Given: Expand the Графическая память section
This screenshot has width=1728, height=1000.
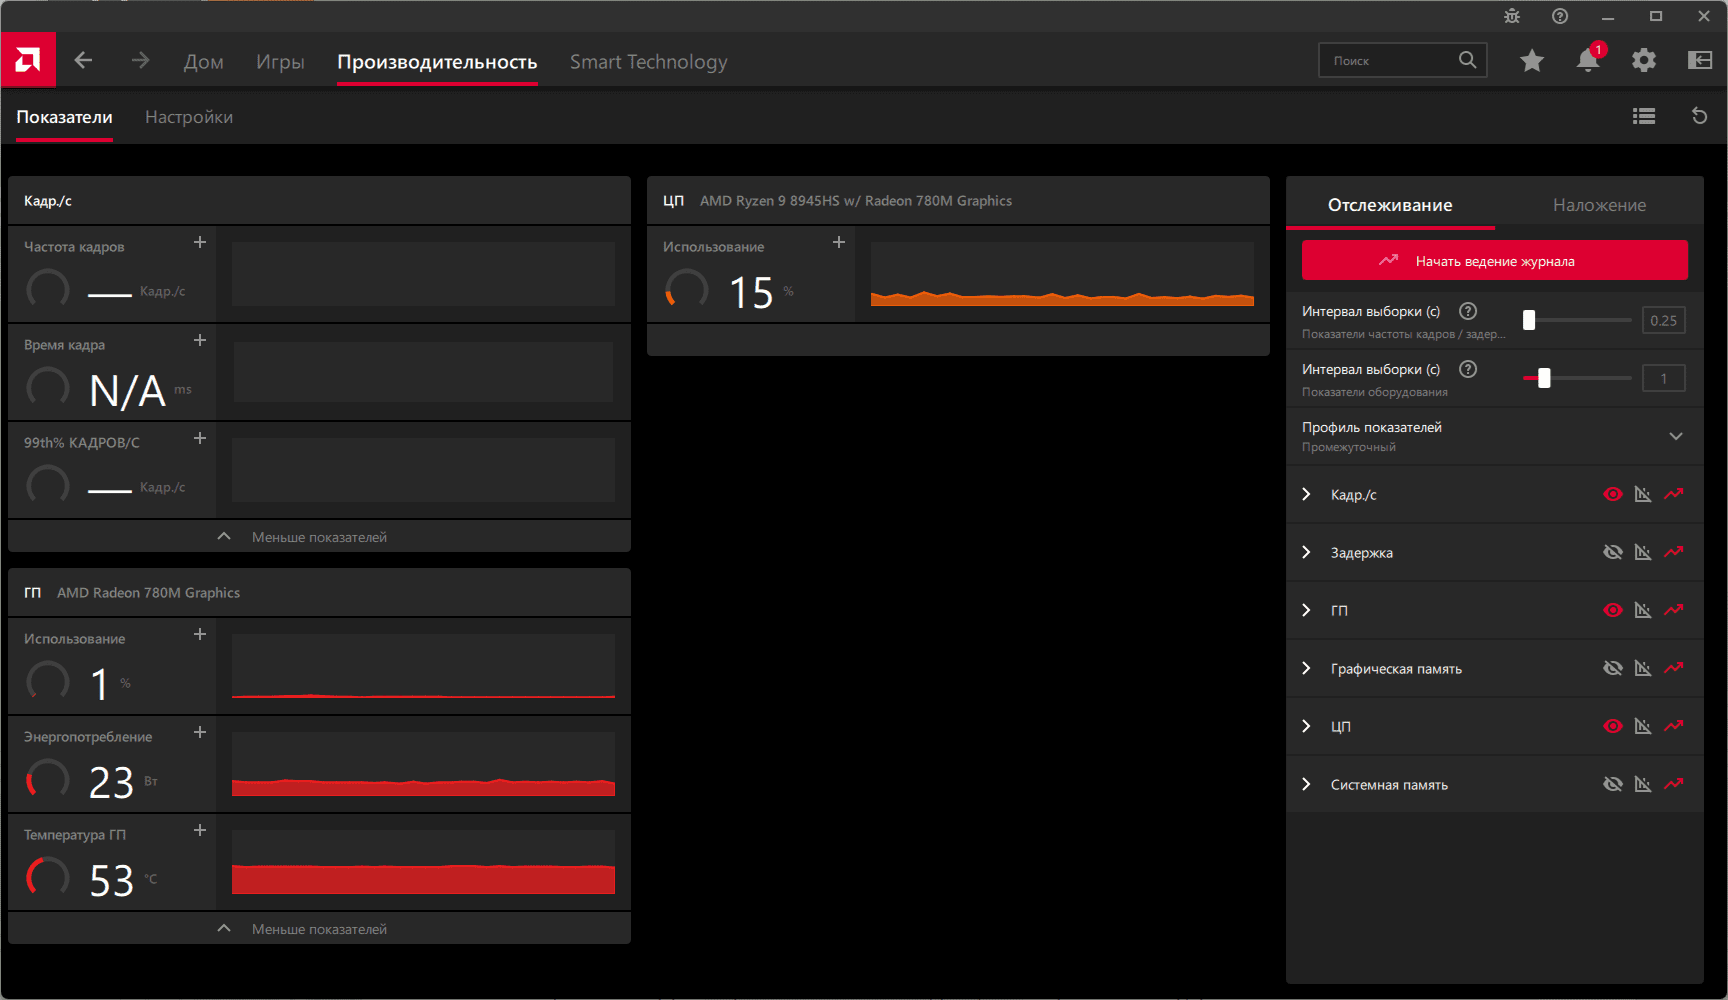Looking at the screenshot, I should click(x=1306, y=668).
